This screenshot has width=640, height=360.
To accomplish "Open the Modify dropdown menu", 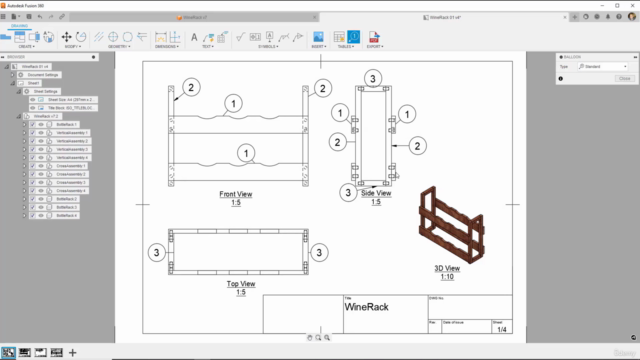I will click(x=73, y=47).
